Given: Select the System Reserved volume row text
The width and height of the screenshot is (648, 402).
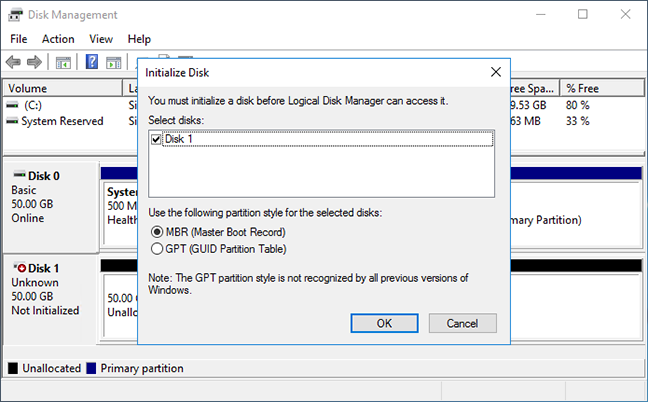Looking at the screenshot, I should click(62, 121).
